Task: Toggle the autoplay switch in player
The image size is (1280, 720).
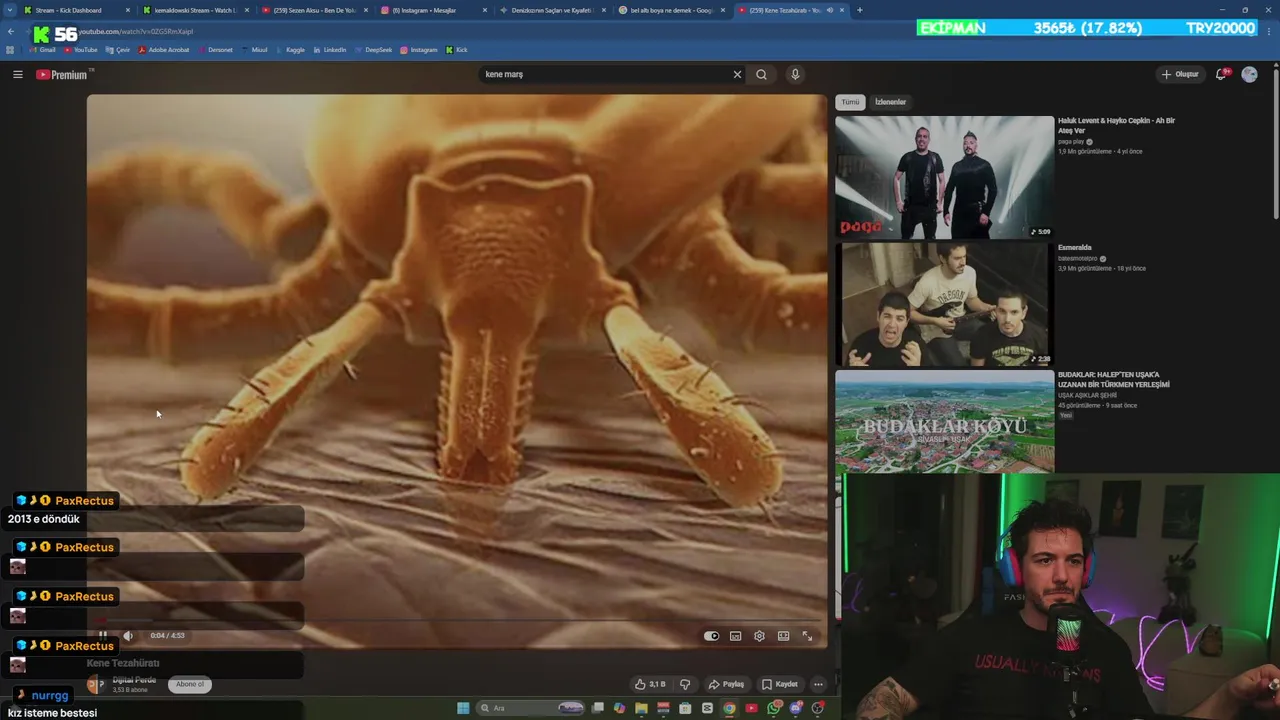Action: coord(711,636)
